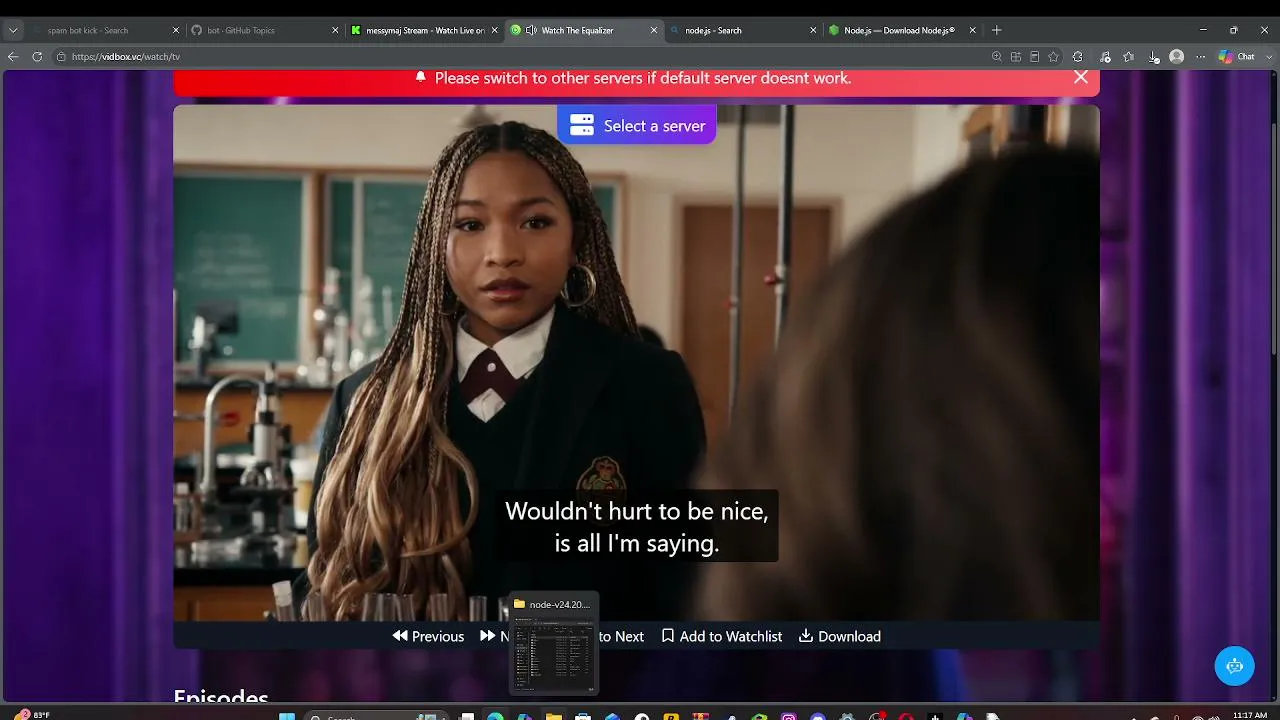Click the vidbox.vc address bar
The image size is (1280, 720).
(520, 57)
